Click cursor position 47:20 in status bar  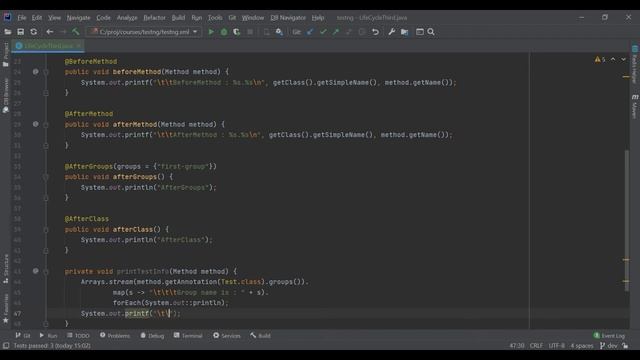(x=516, y=346)
